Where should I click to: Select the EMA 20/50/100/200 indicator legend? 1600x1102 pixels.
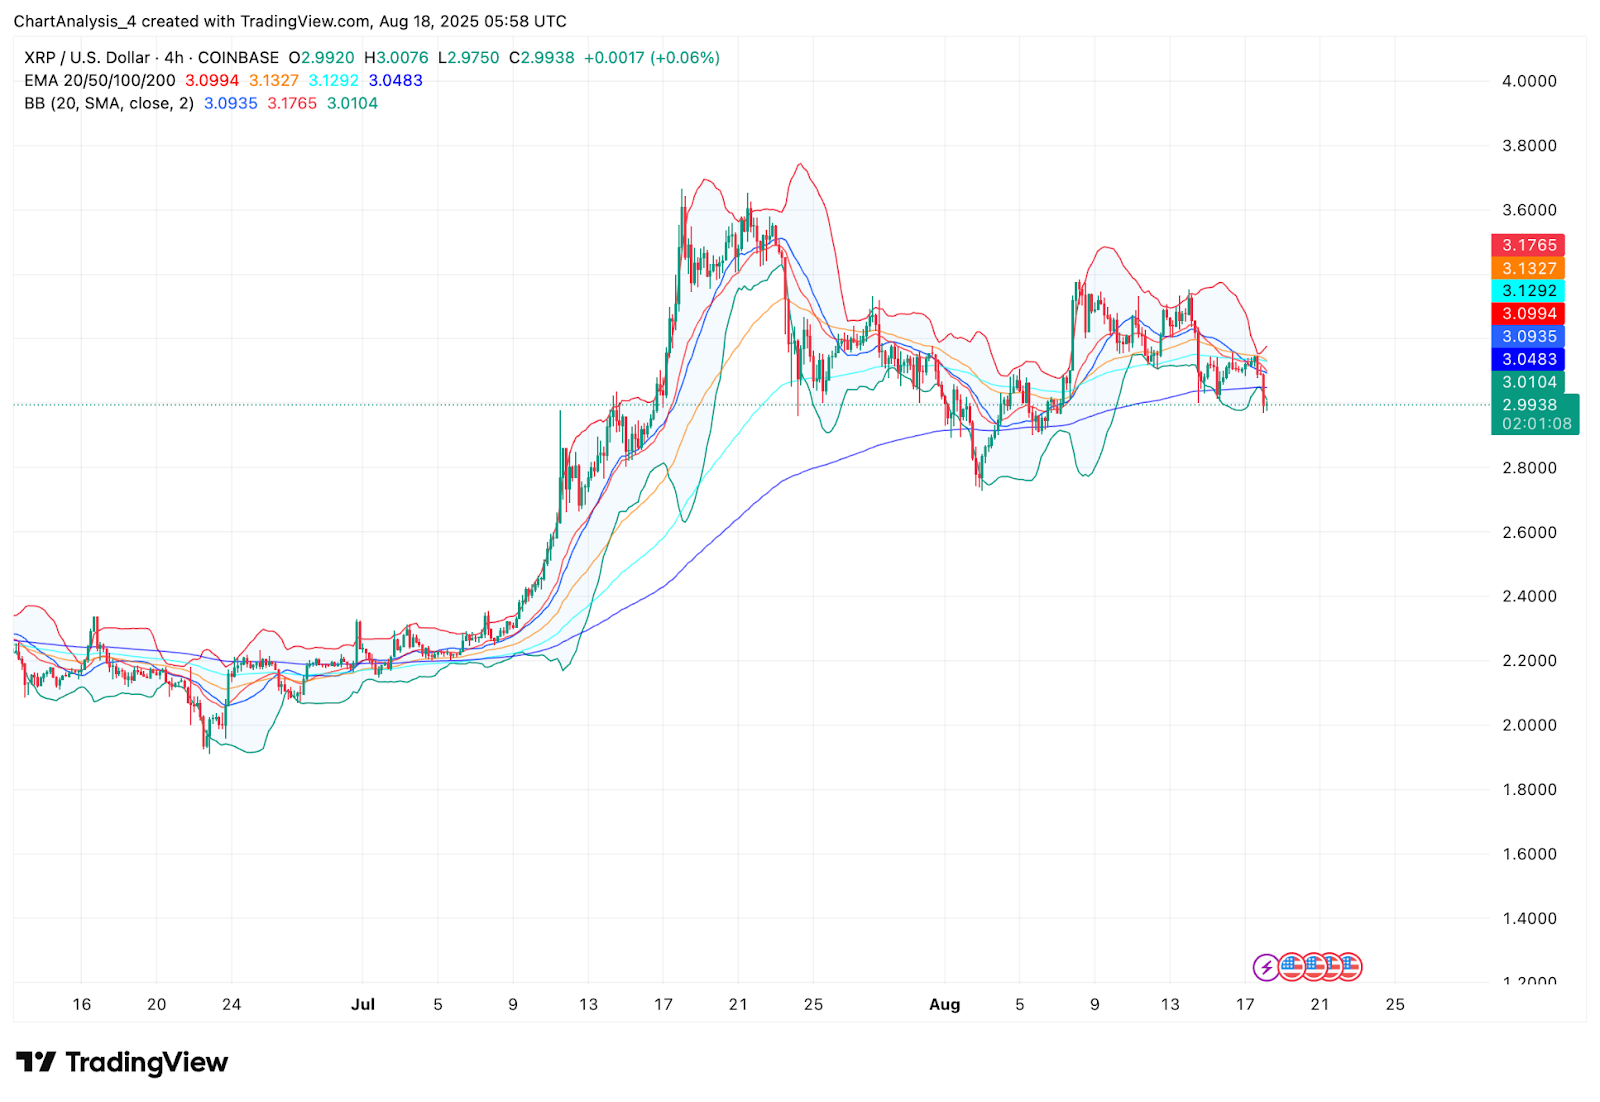click(100, 81)
